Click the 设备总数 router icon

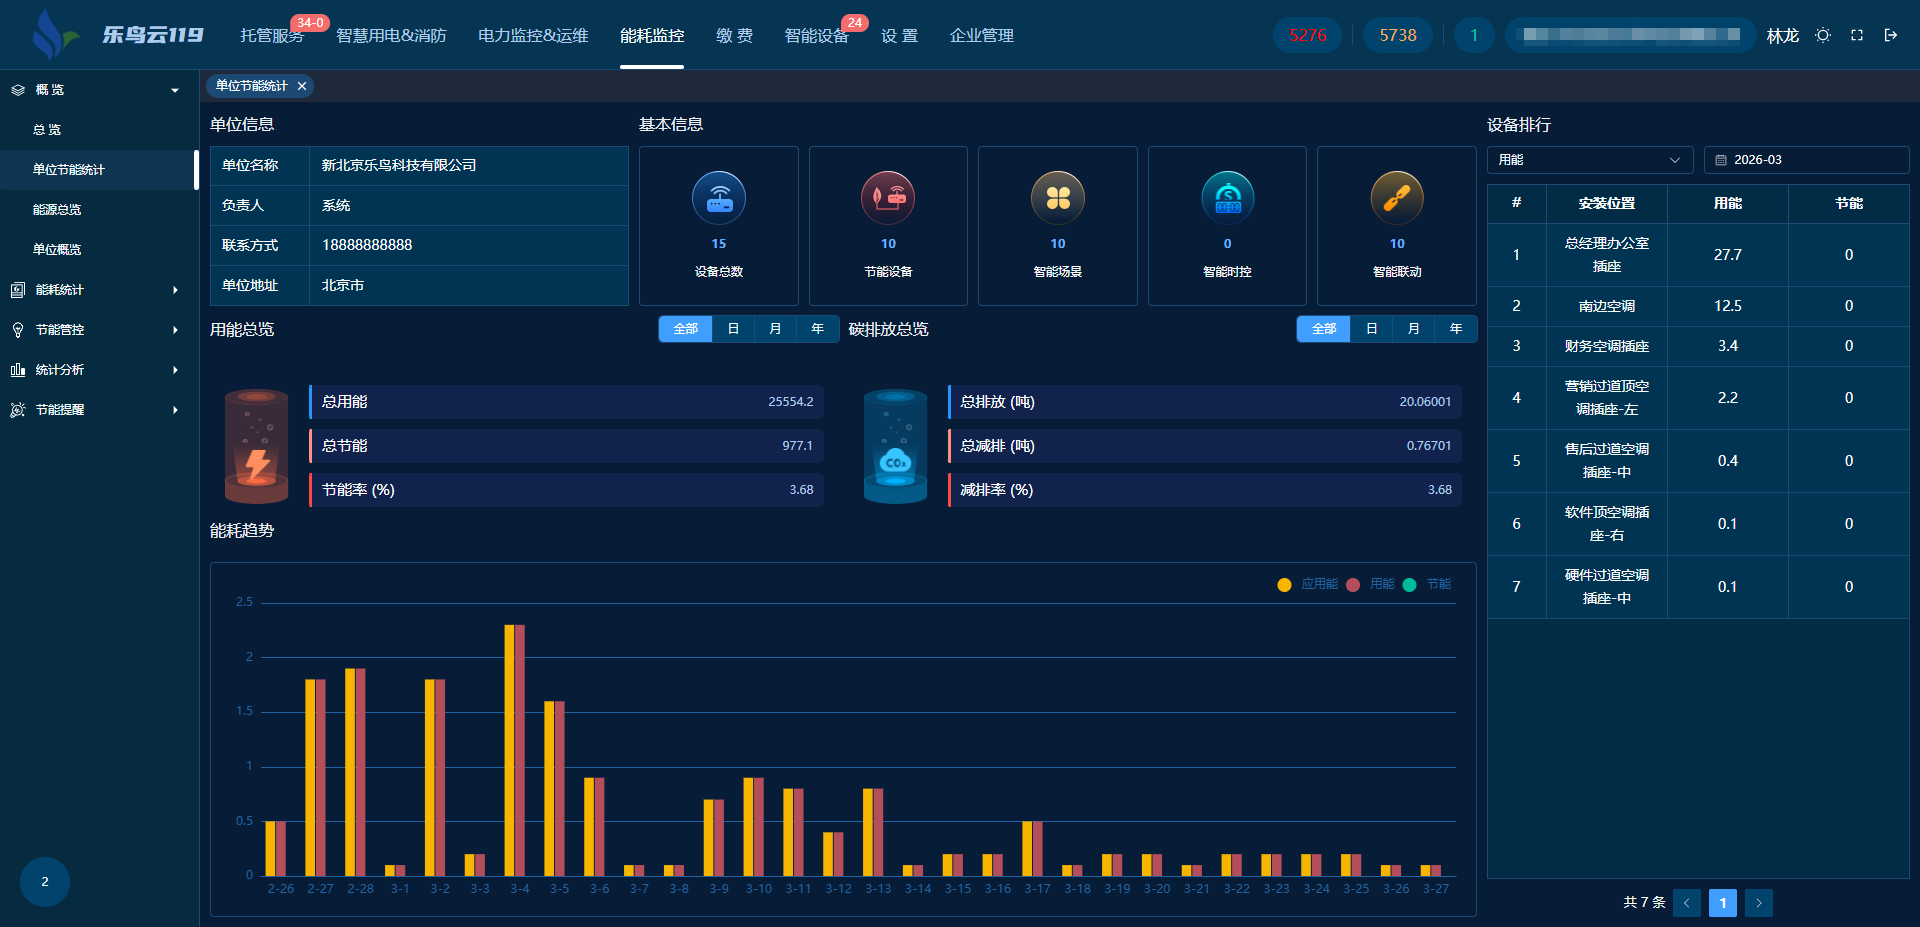point(718,198)
